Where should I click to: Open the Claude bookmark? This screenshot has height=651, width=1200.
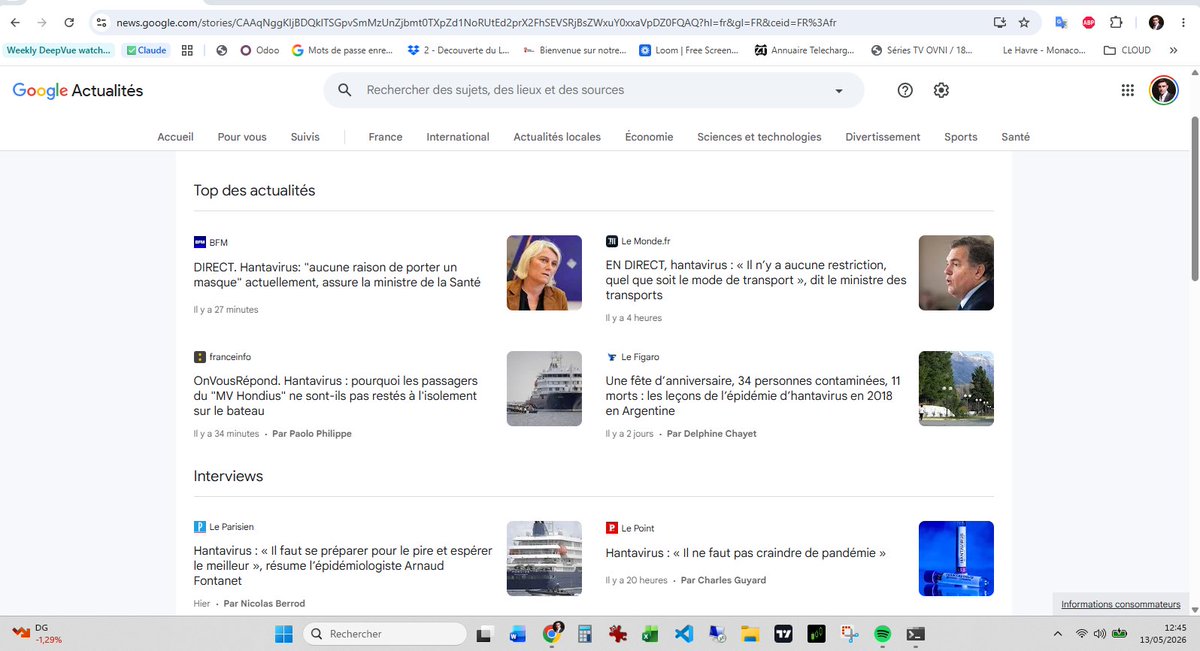146,50
